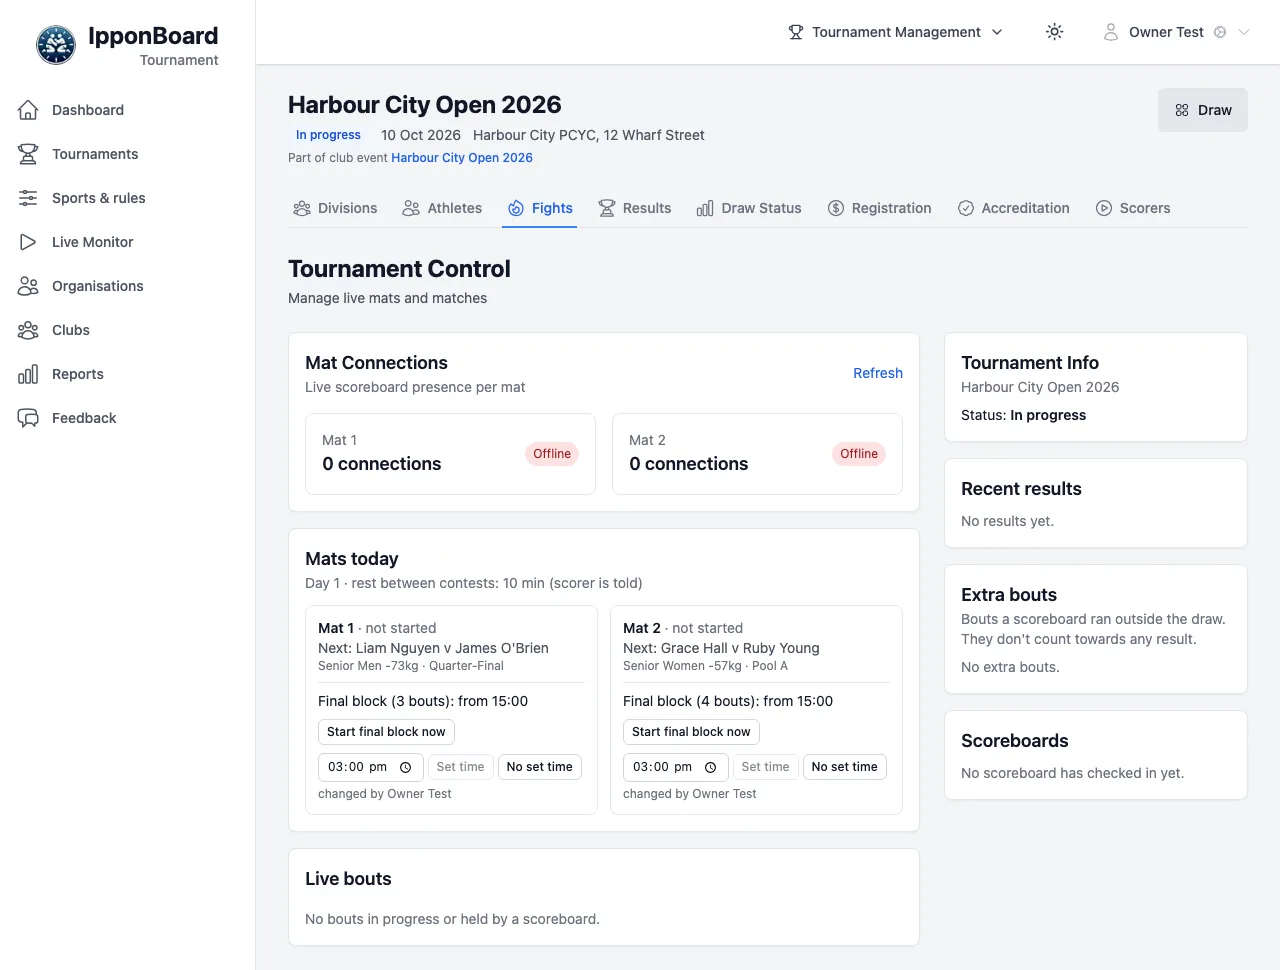Open the Scorers tab
The width and height of the screenshot is (1280, 970).
[1133, 208]
